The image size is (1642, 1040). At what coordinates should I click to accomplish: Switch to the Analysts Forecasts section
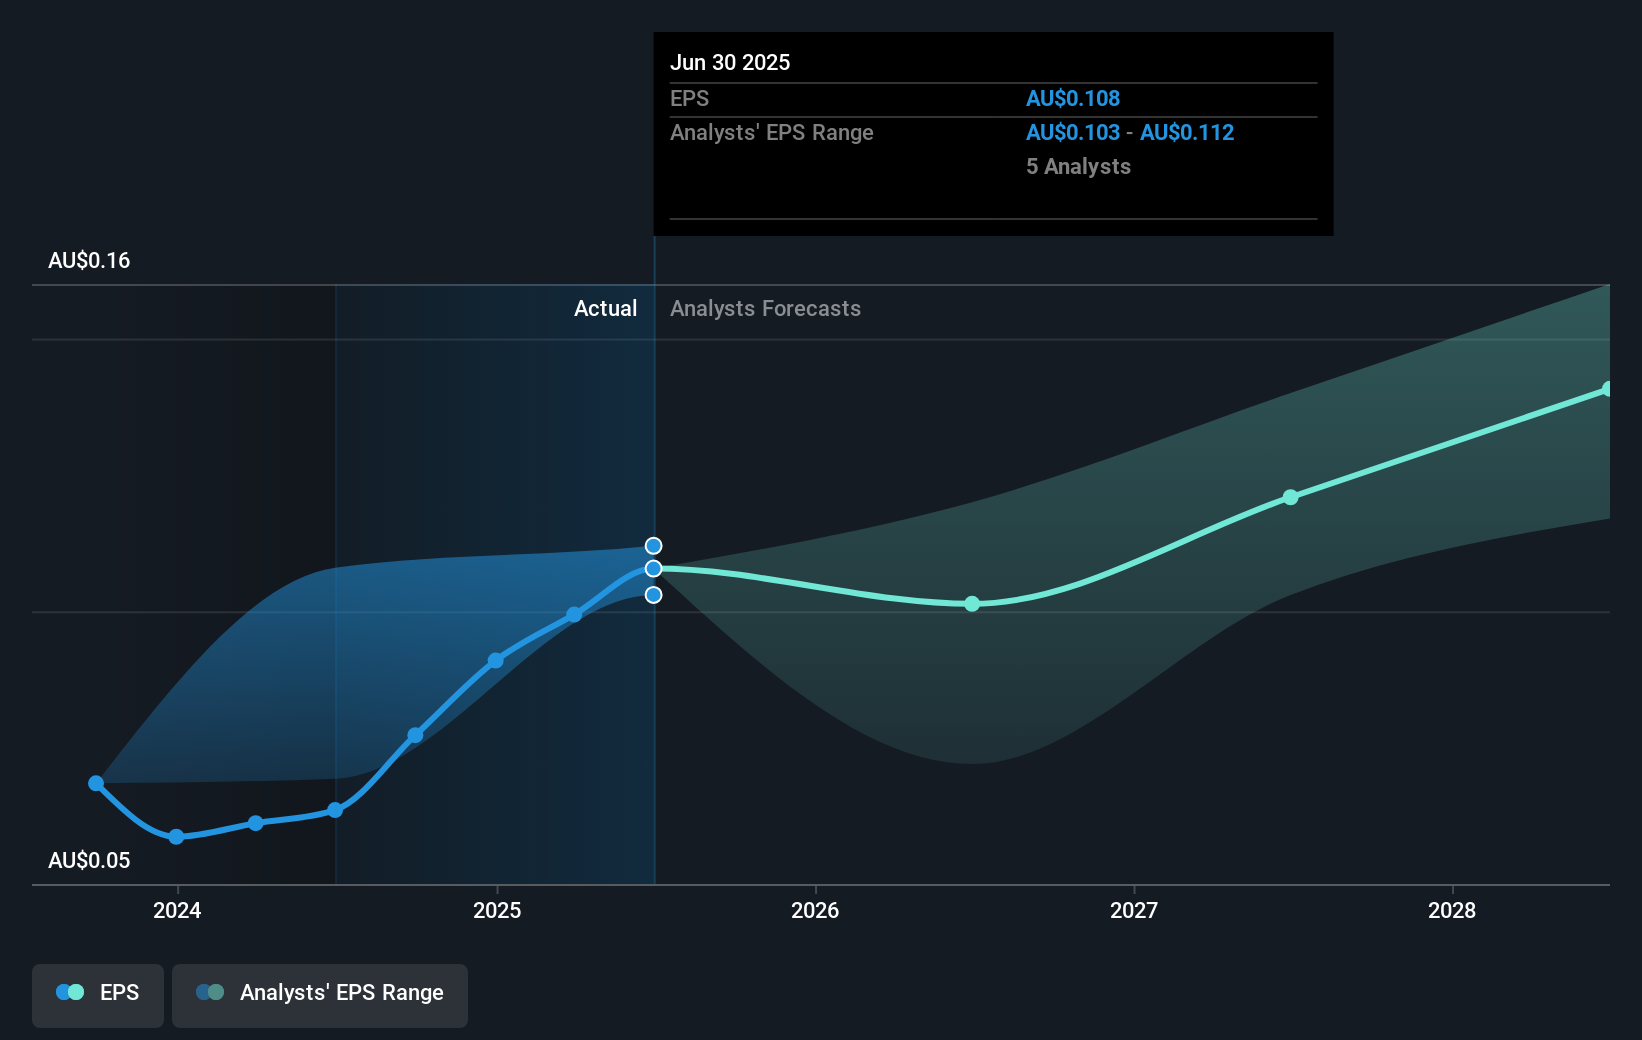pyautogui.click(x=765, y=308)
